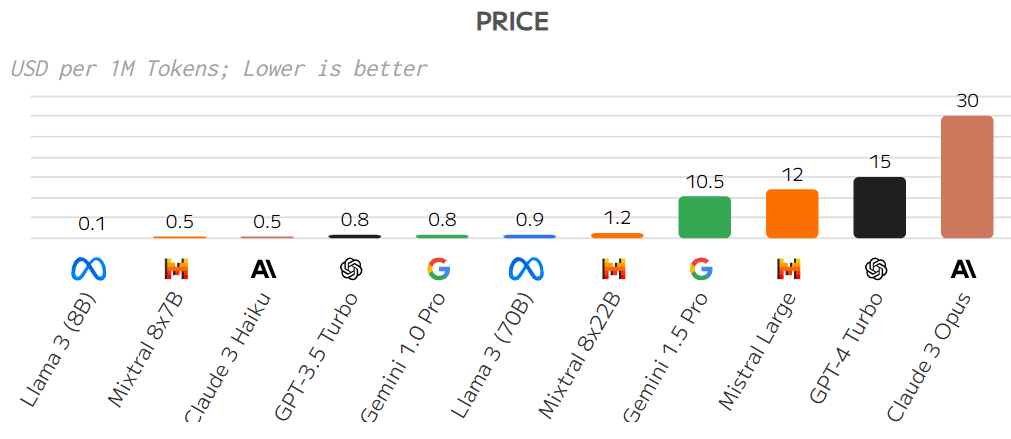This screenshot has height=439, width=1011.
Task: Click the tall Claude 3 Opus price bar
Action: point(967,177)
